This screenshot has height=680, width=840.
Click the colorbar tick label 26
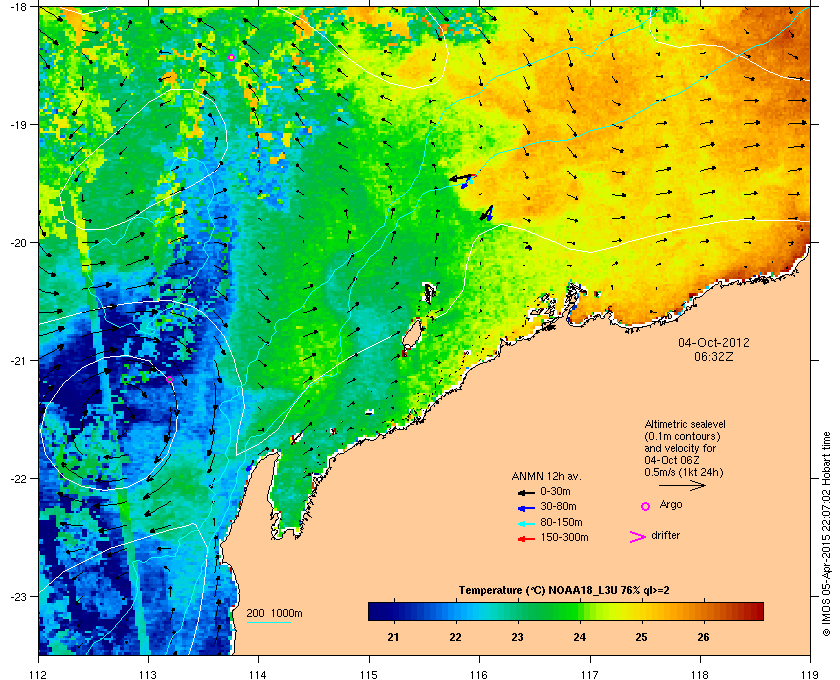pyautogui.click(x=703, y=637)
